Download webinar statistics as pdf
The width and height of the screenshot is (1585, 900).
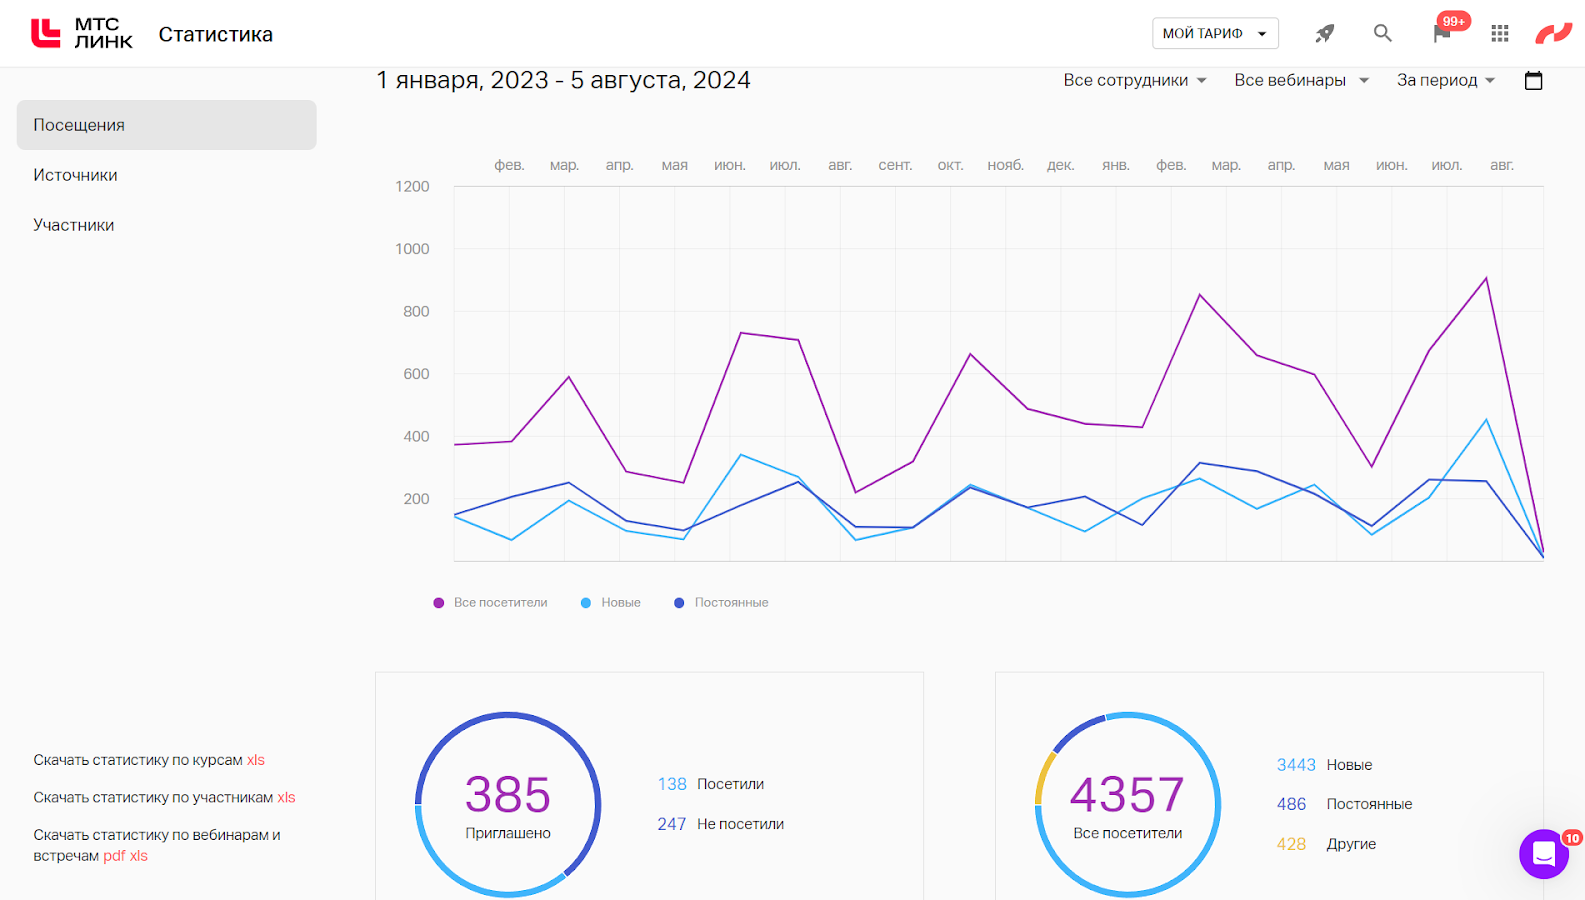click(114, 856)
